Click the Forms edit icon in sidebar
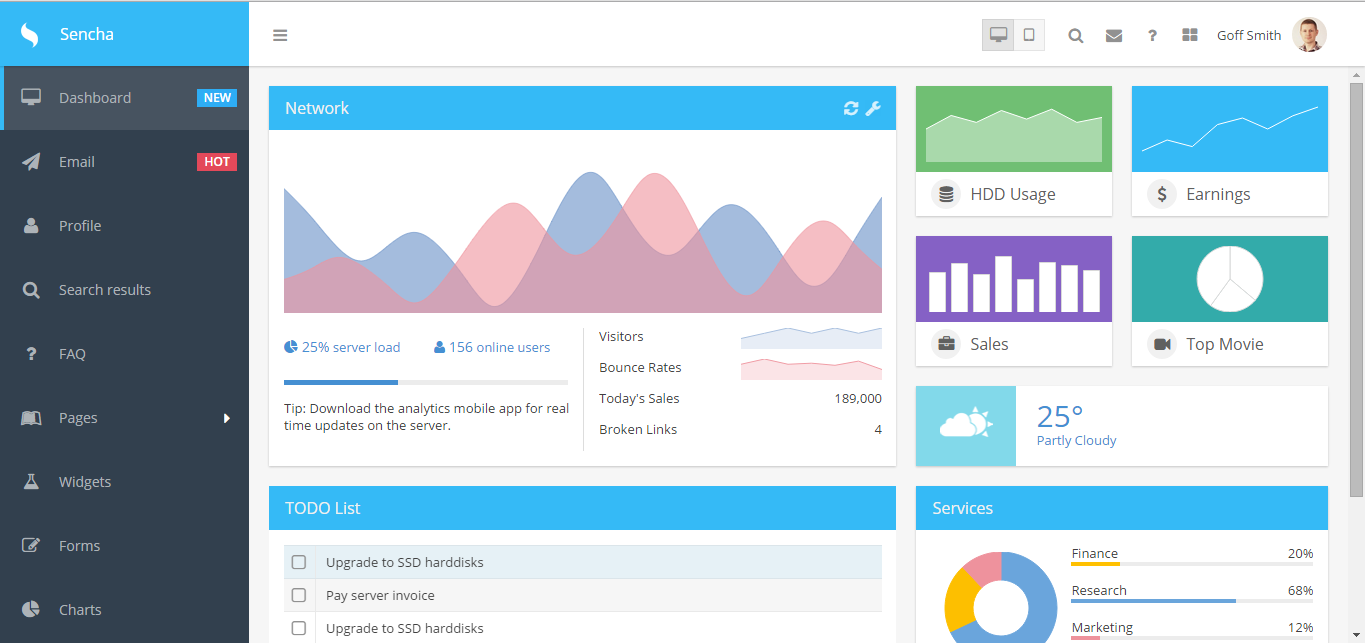Image resolution: width=1365 pixels, height=643 pixels. click(x=31, y=546)
